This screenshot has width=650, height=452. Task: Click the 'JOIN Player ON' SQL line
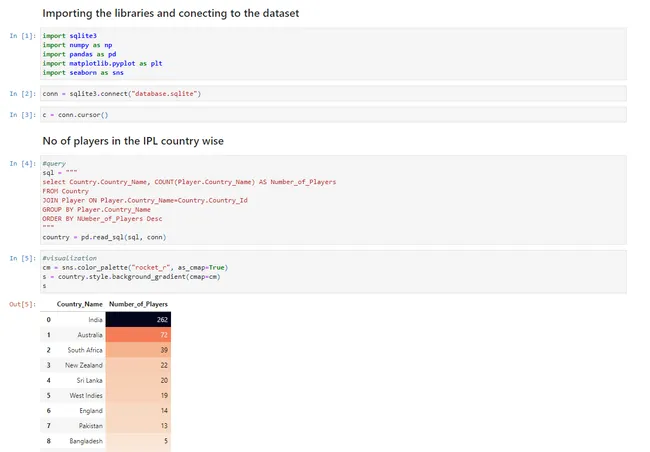pyautogui.click(x=145, y=200)
